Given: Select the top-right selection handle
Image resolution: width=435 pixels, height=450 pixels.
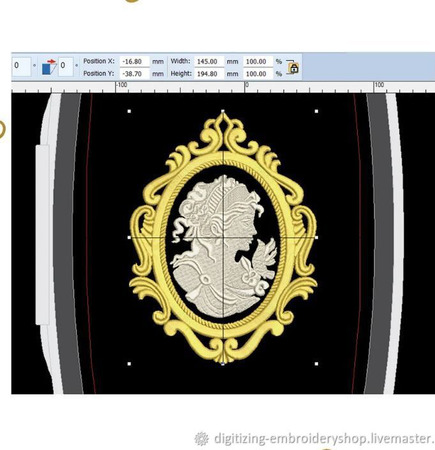Looking at the screenshot, I should (x=316, y=111).
